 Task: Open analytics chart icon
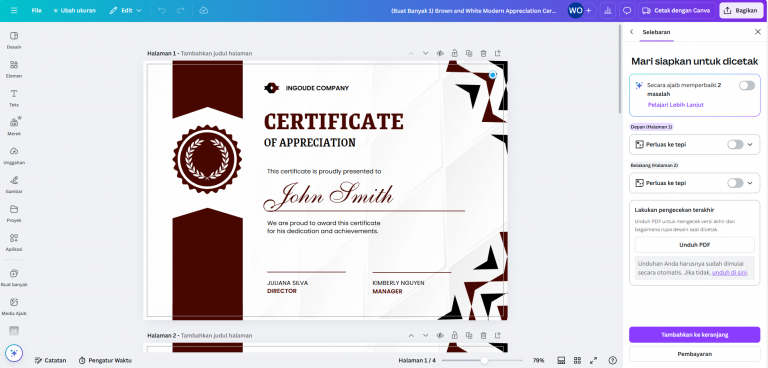pos(608,10)
